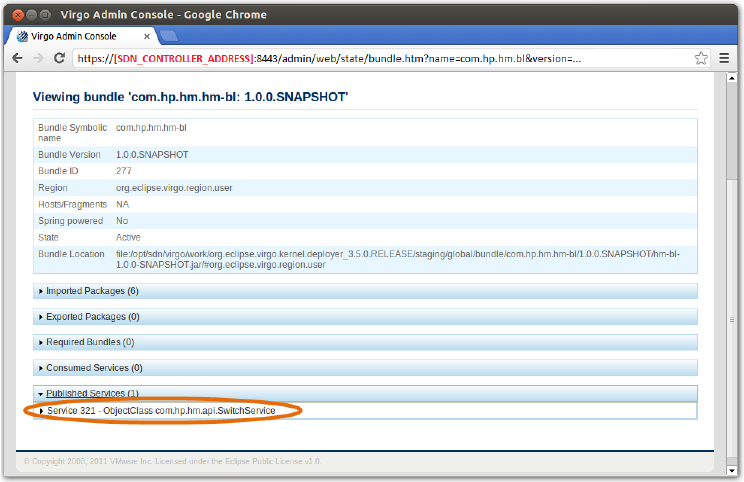Collapse the Published Services (1) section
The image size is (744, 482).
[x=92, y=394]
